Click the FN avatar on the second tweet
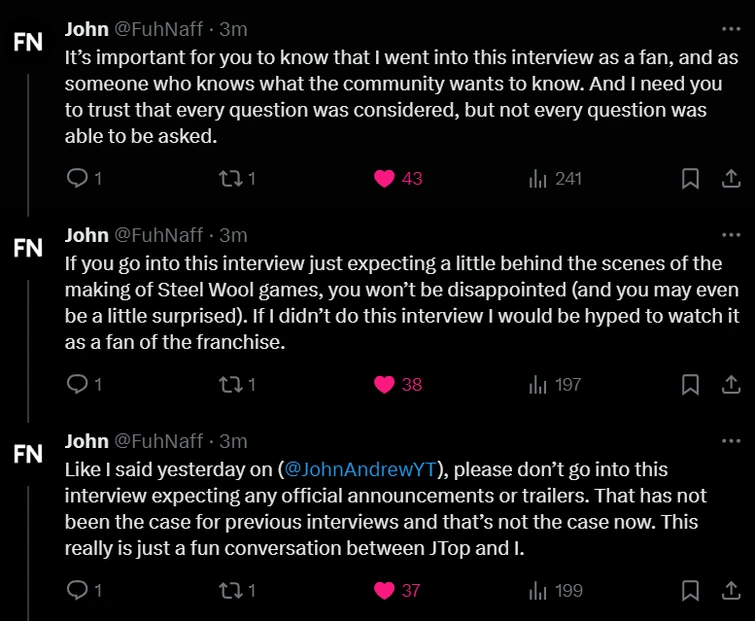This screenshot has height=621, width=755. pyautogui.click(x=28, y=248)
